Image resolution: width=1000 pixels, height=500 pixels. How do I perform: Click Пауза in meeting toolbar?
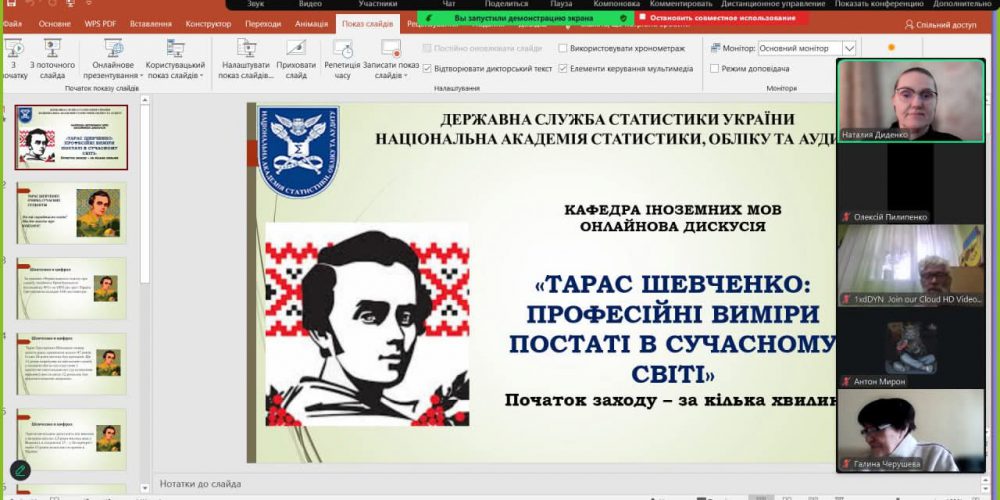561,4
